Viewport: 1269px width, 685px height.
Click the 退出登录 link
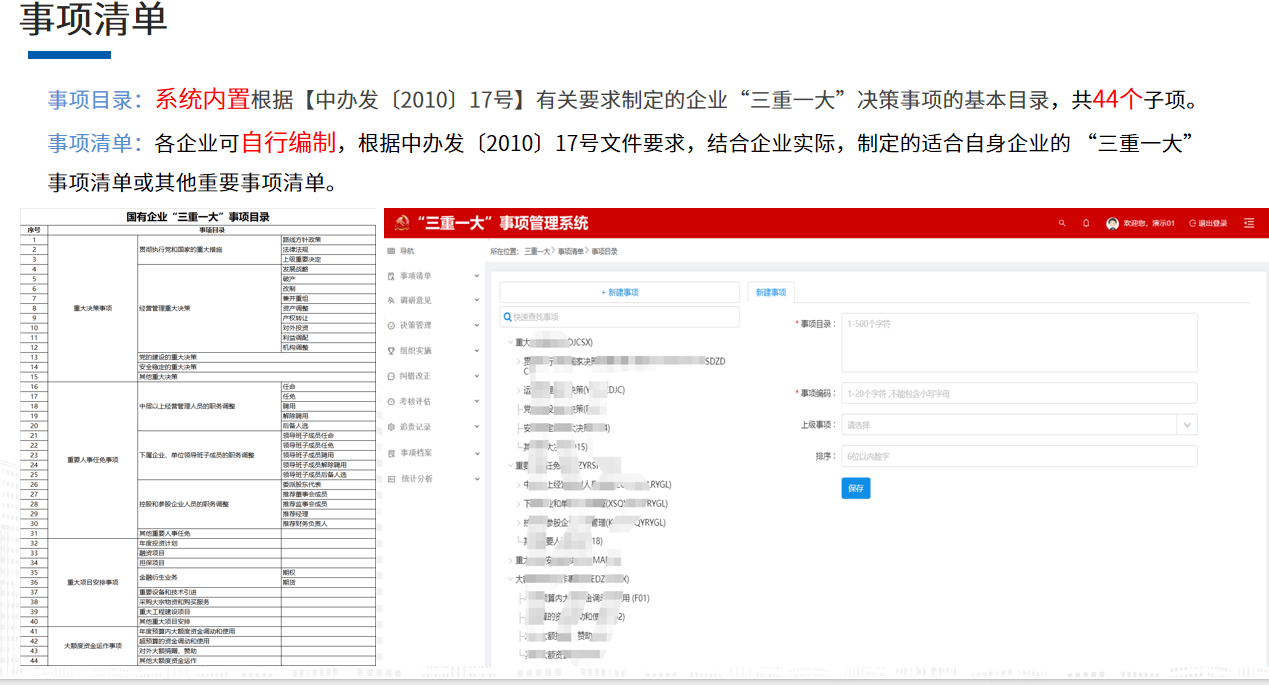coord(1208,223)
